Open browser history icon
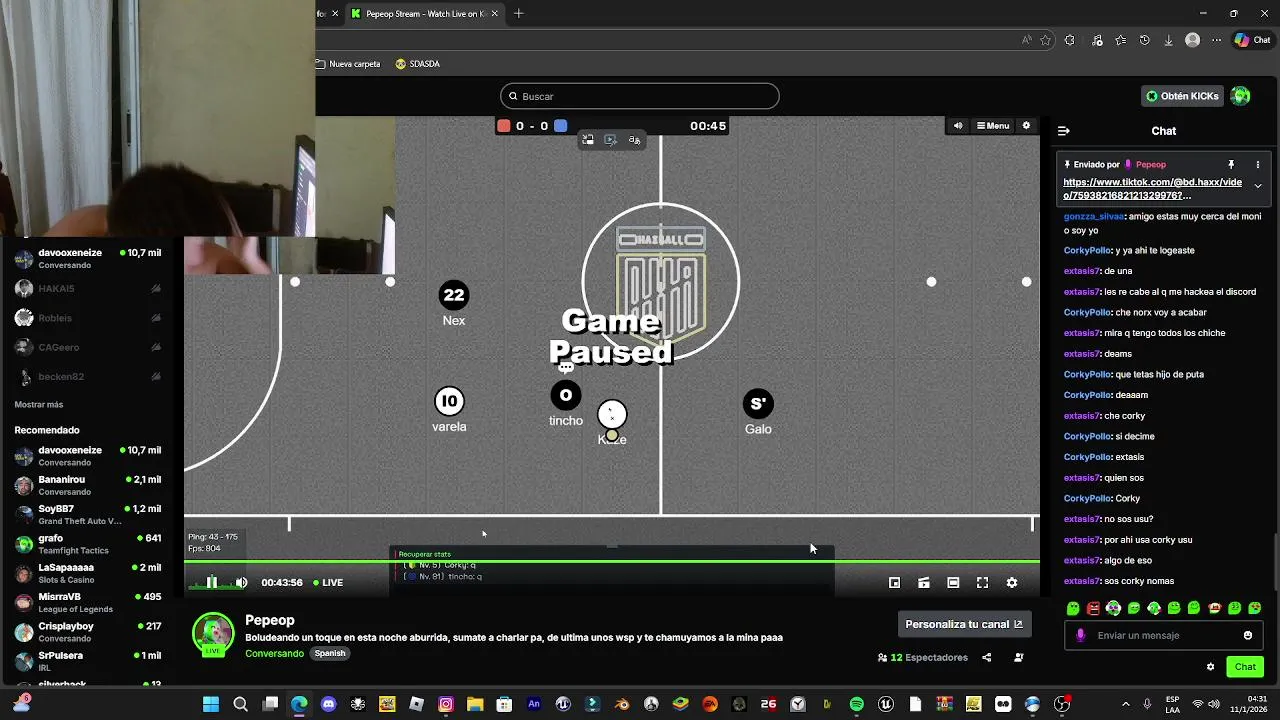 1145,40
